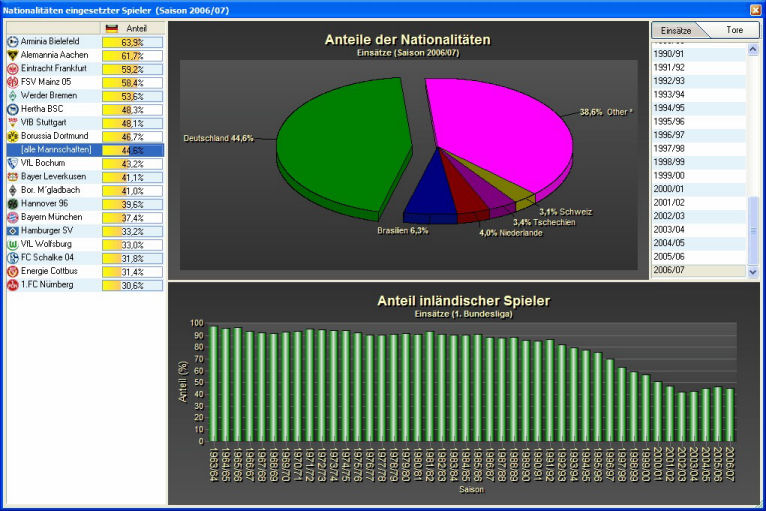Click the Bor. M'gladbach club crest icon
766x511 pixels.
(x=13, y=191)
